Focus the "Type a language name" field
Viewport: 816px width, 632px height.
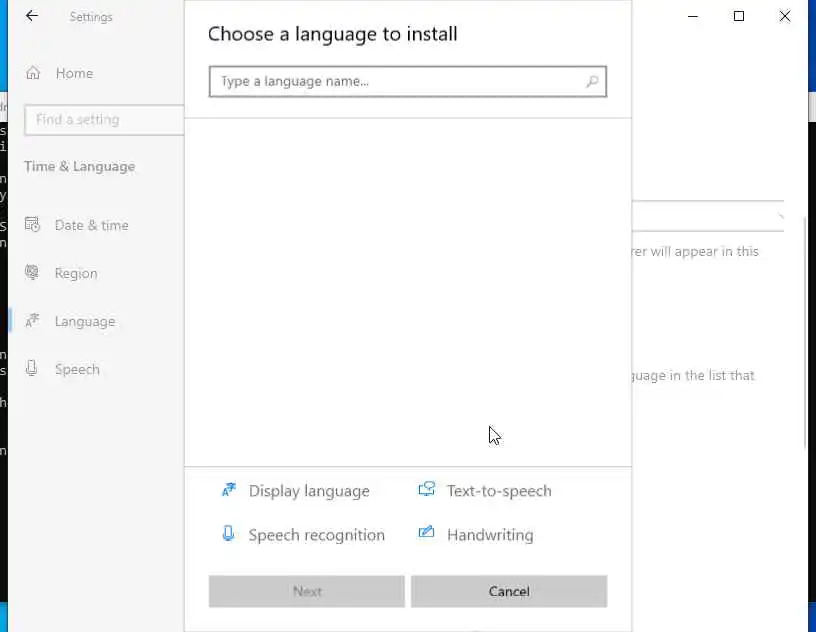[x=400, y=81]
